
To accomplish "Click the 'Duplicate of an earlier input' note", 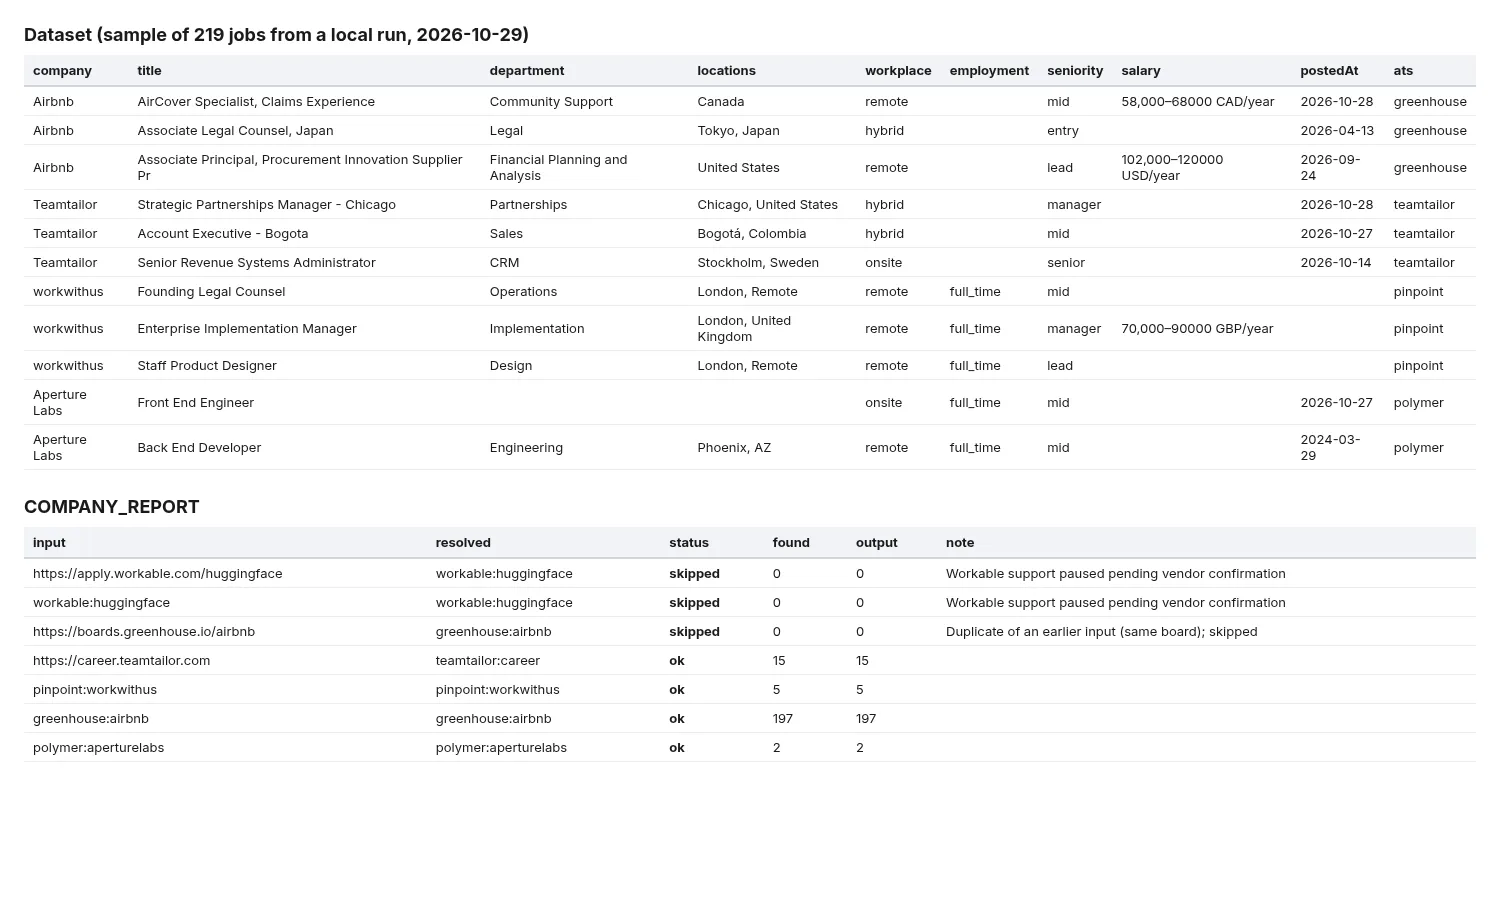I will (1102, 632).
